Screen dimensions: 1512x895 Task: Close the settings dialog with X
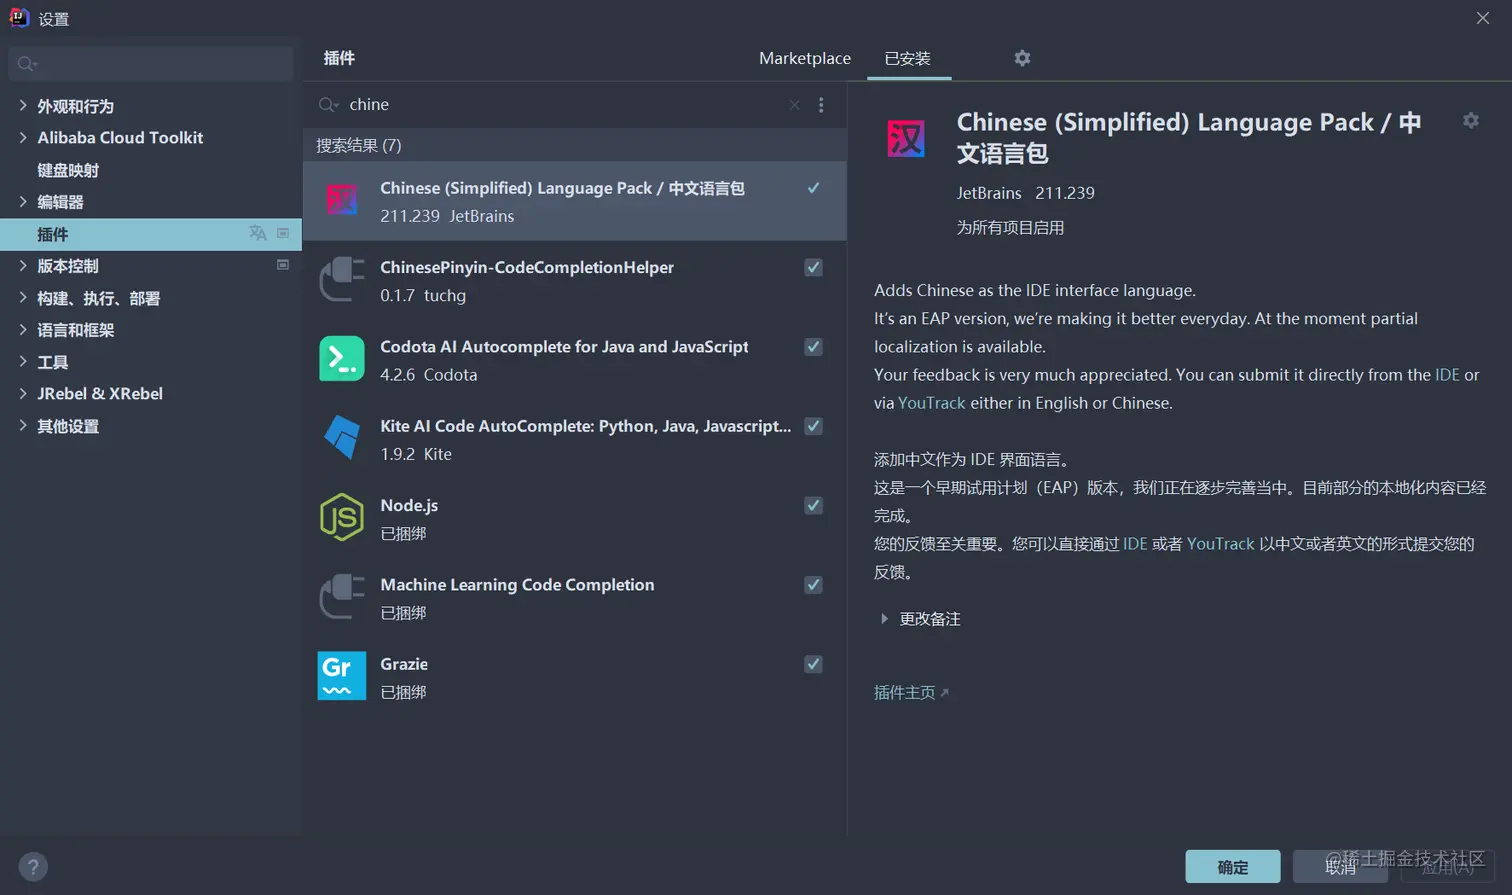(1483, 18)
